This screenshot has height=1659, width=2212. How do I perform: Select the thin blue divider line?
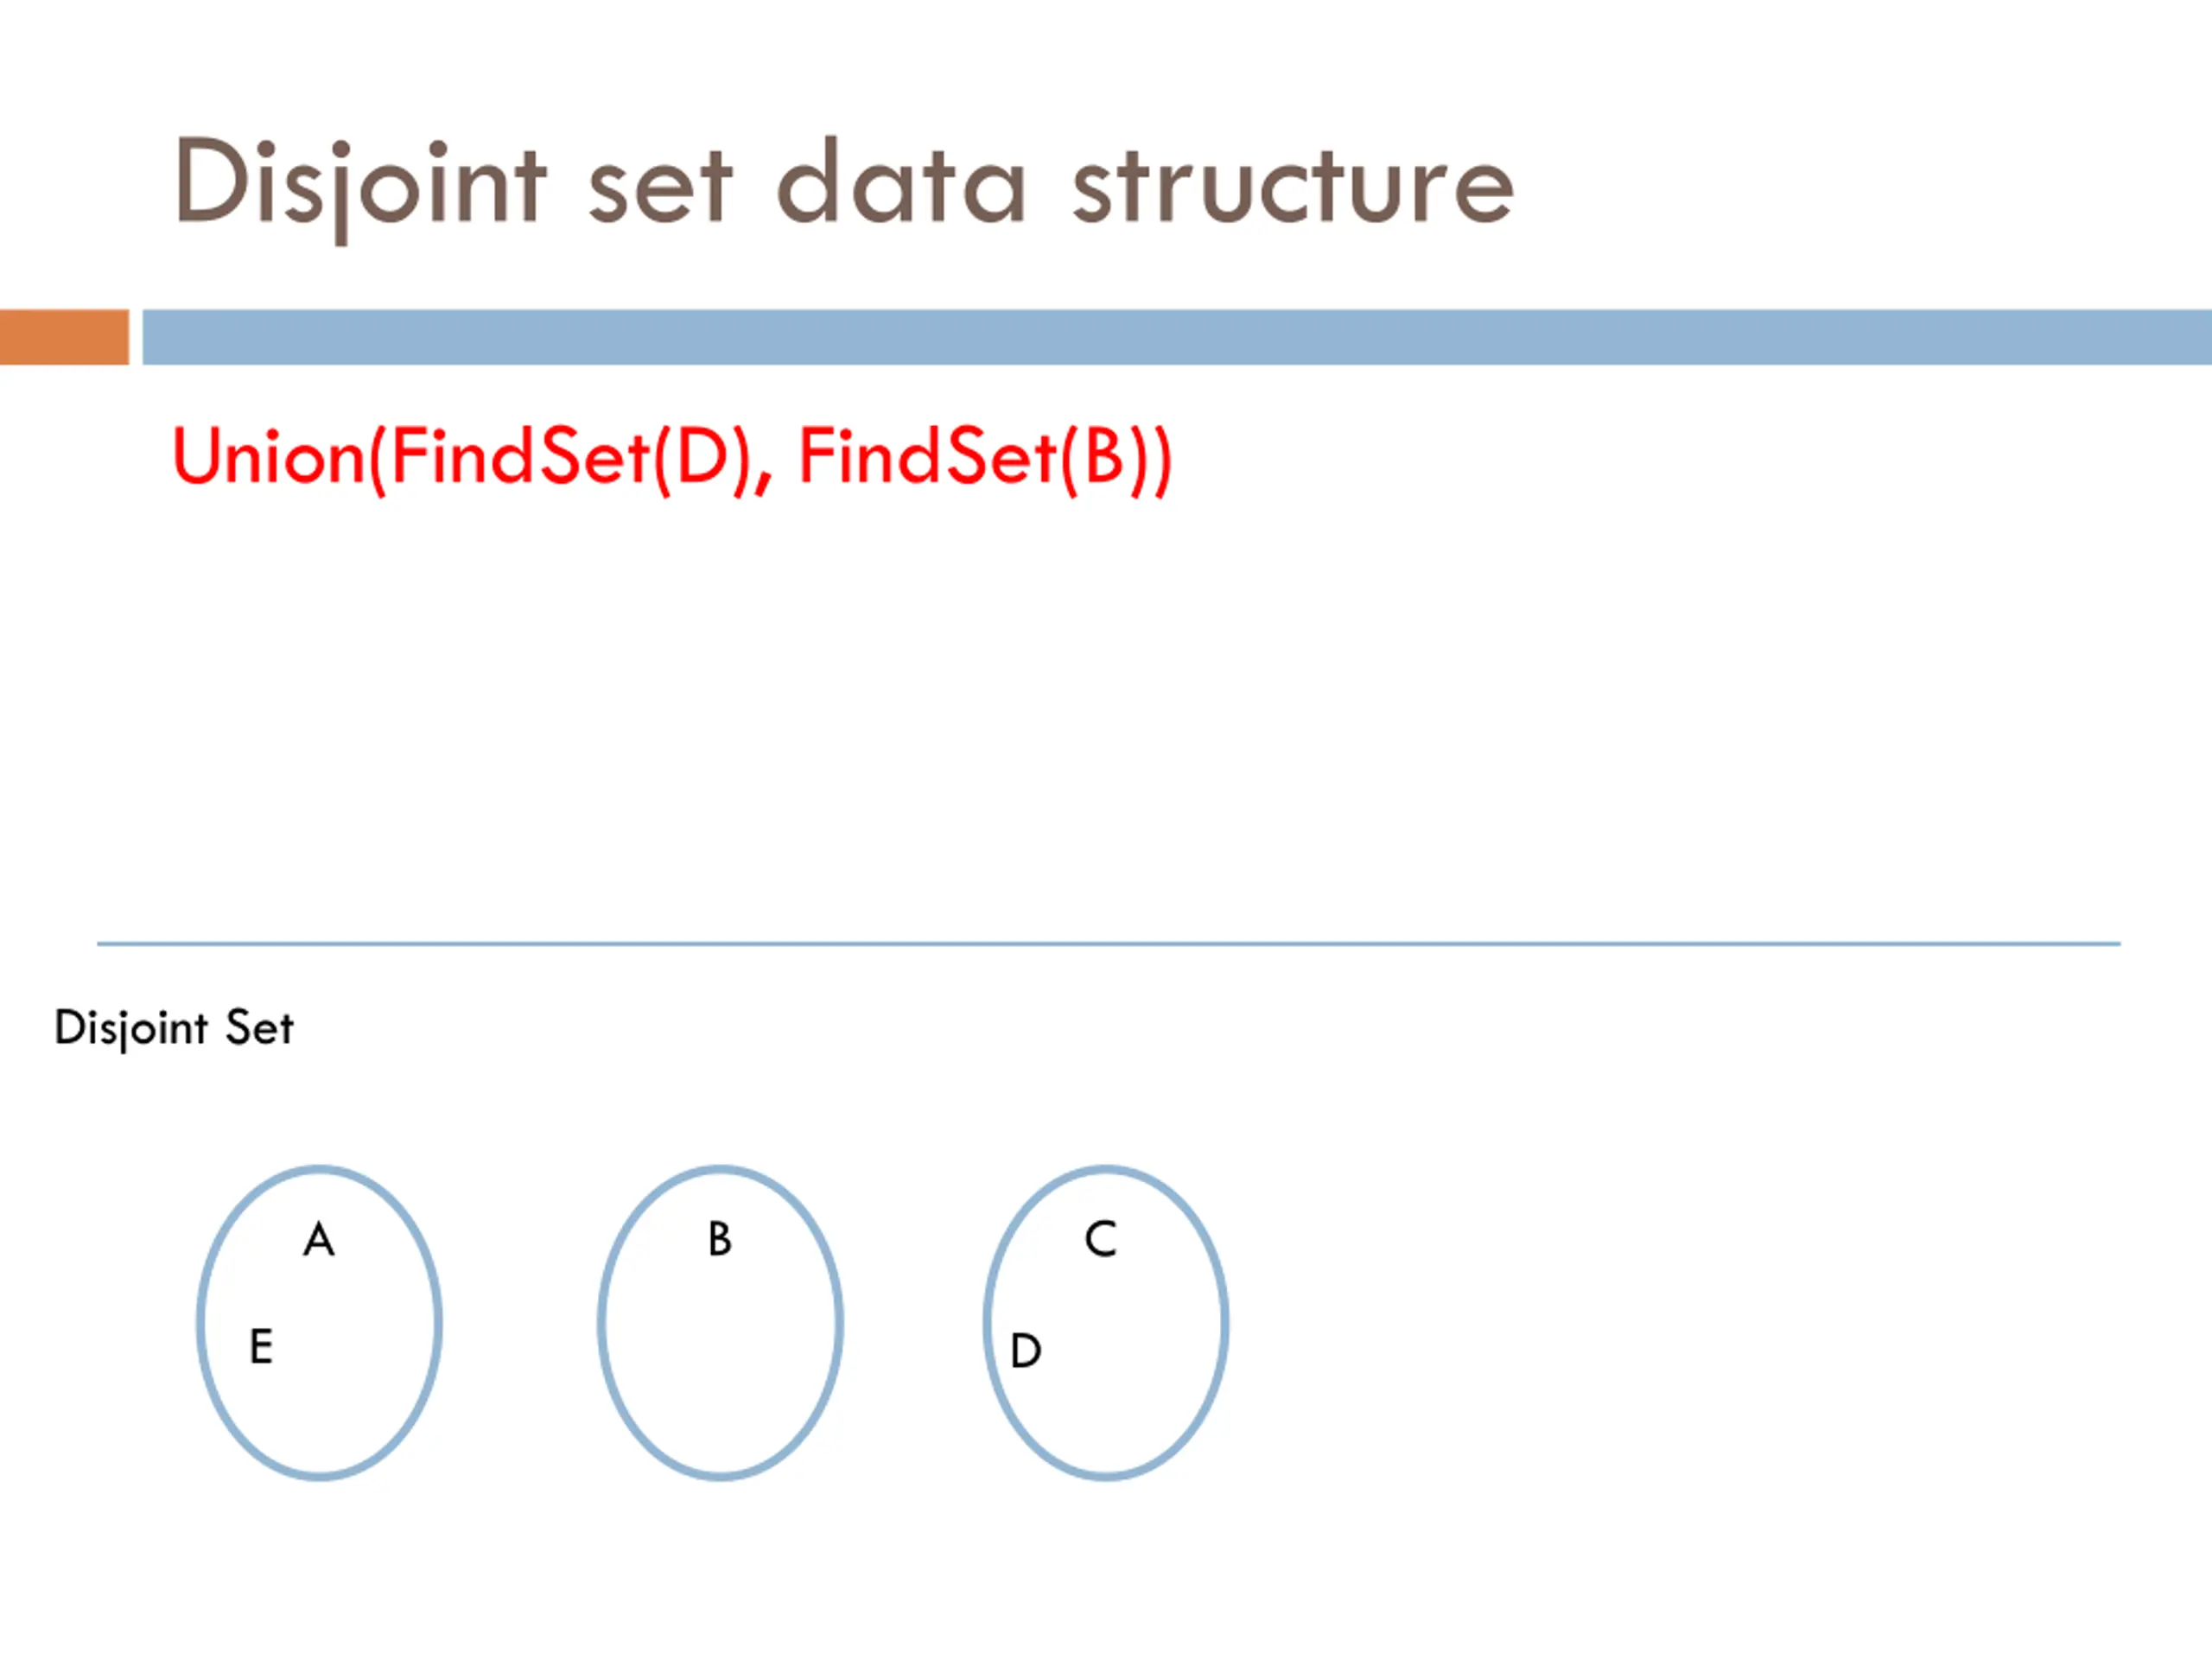[x=1109, y=943]
